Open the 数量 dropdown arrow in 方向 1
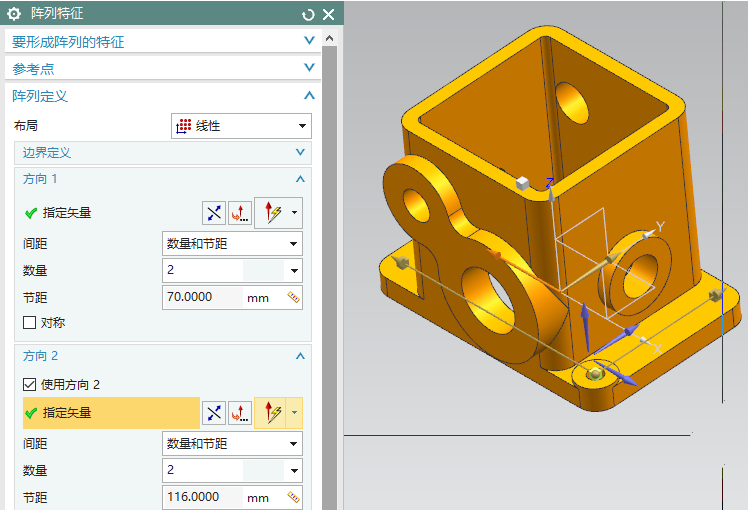749x510 pixels. click(x=294, y=271)
